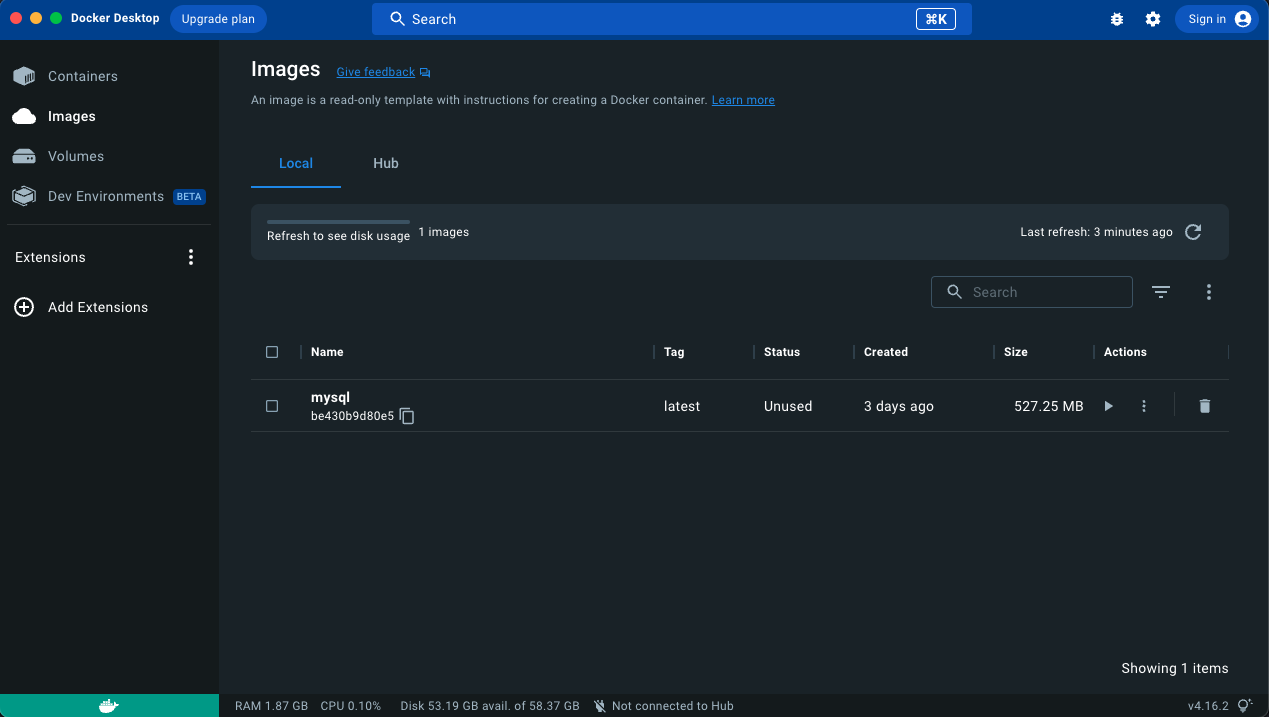Click the CPU 0.10% status entry
The height and width of the screenshot is (717, 1269).
(x=351, y=706)
